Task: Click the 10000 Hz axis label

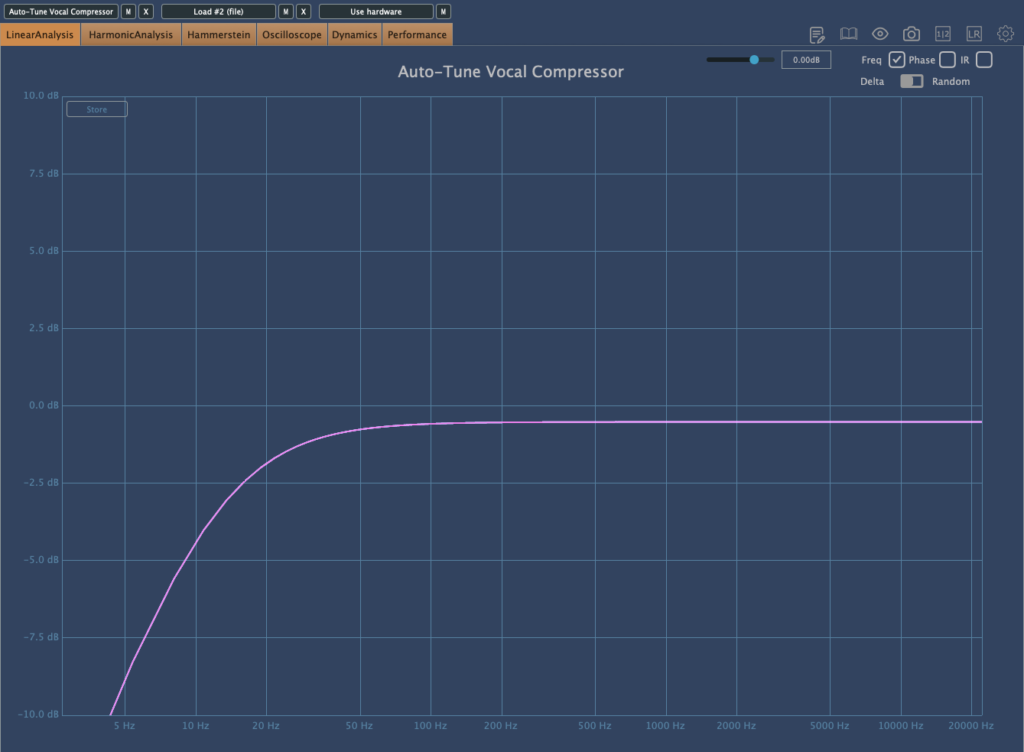Action: pos(901,726)
